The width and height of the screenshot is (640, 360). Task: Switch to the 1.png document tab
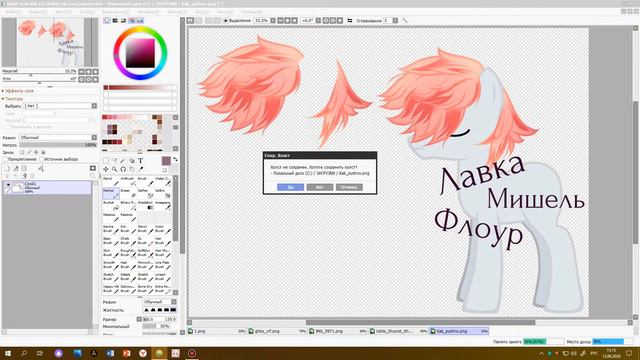point(217,331)
